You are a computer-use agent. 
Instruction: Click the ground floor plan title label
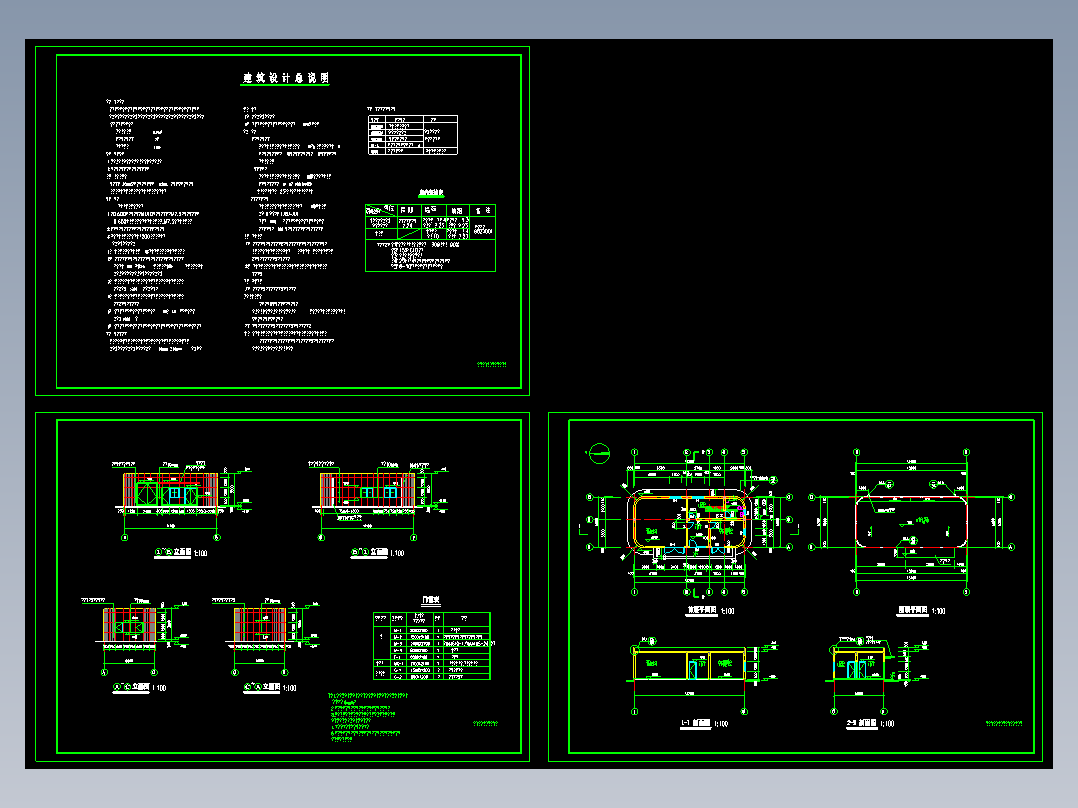point(711,611)
